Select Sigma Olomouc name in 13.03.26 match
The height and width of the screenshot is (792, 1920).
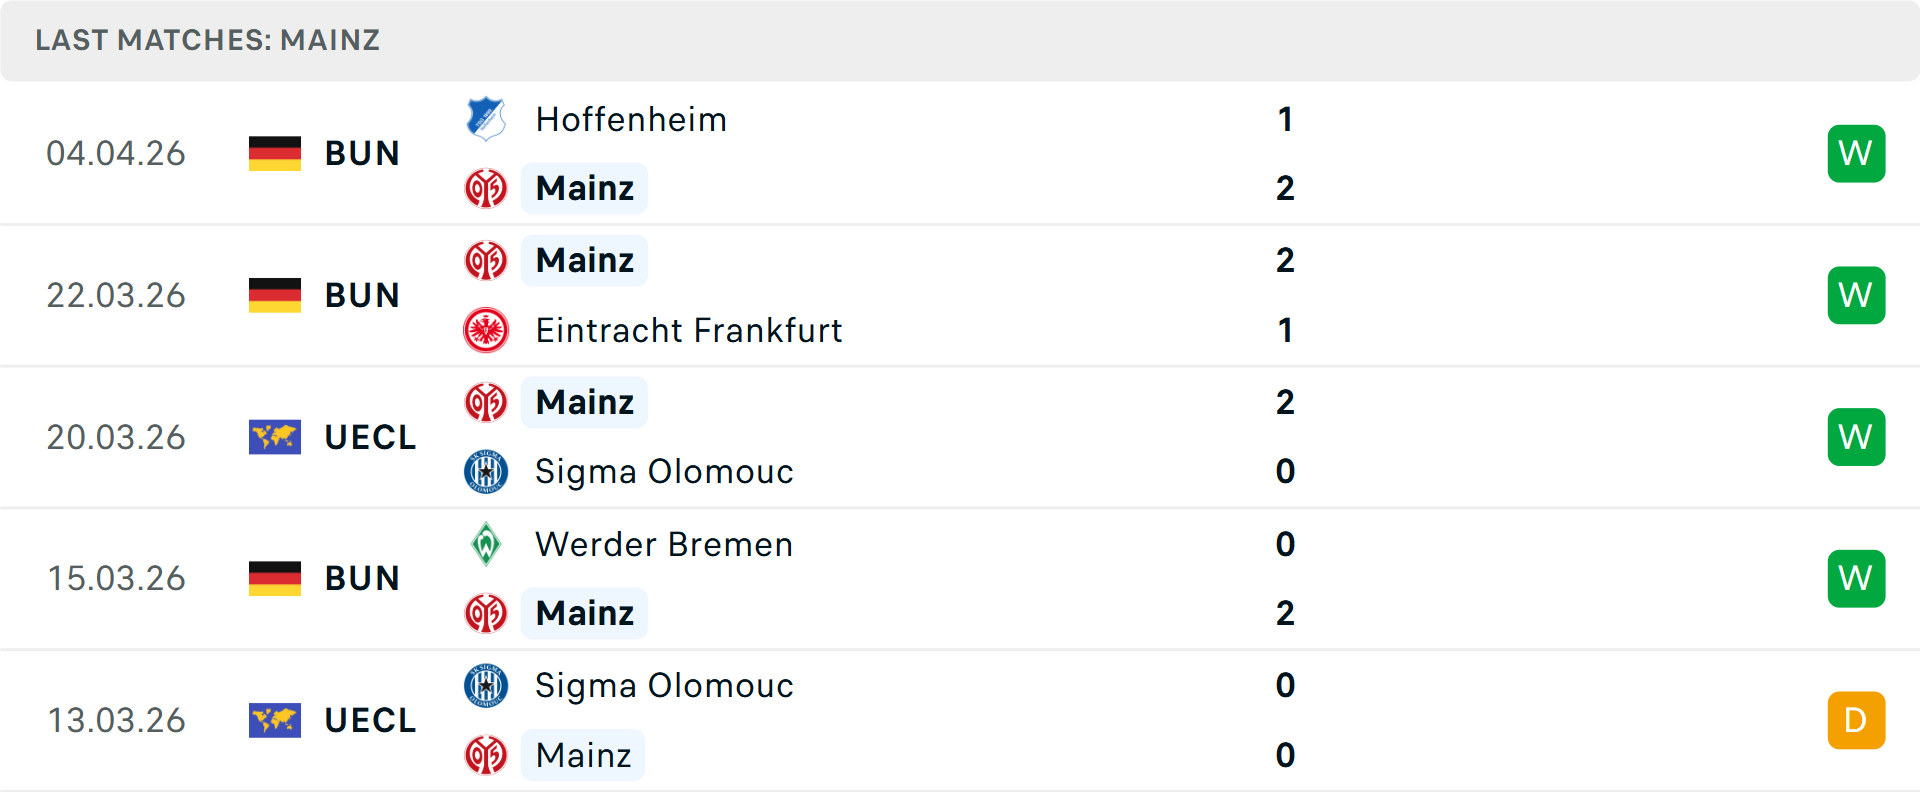tap(664, 685)
